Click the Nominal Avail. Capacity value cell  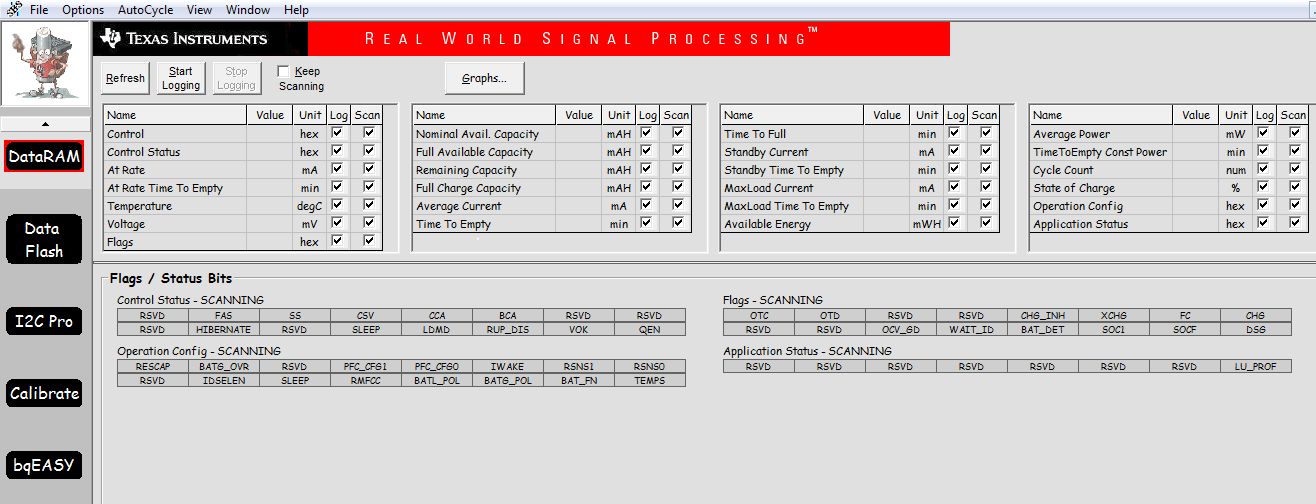click(x=578, y=134)
